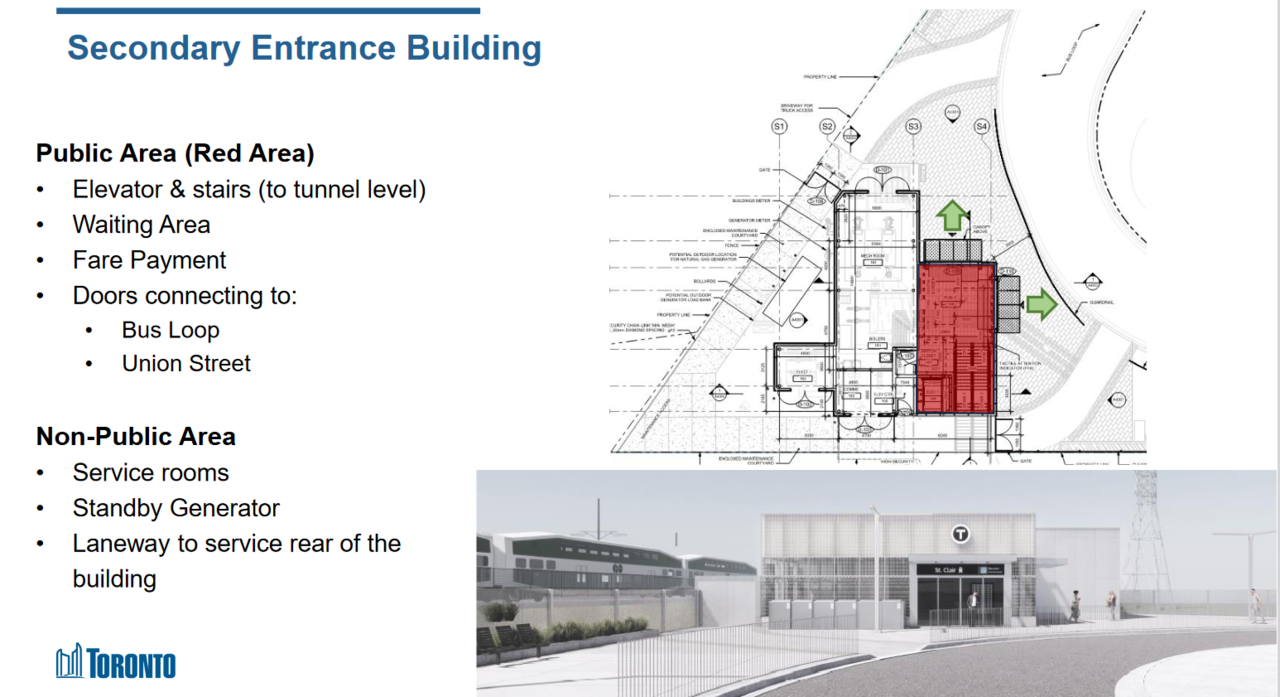Click the S1 grid marker circle
Screen dimensions: 1280x697
point(780,127)
